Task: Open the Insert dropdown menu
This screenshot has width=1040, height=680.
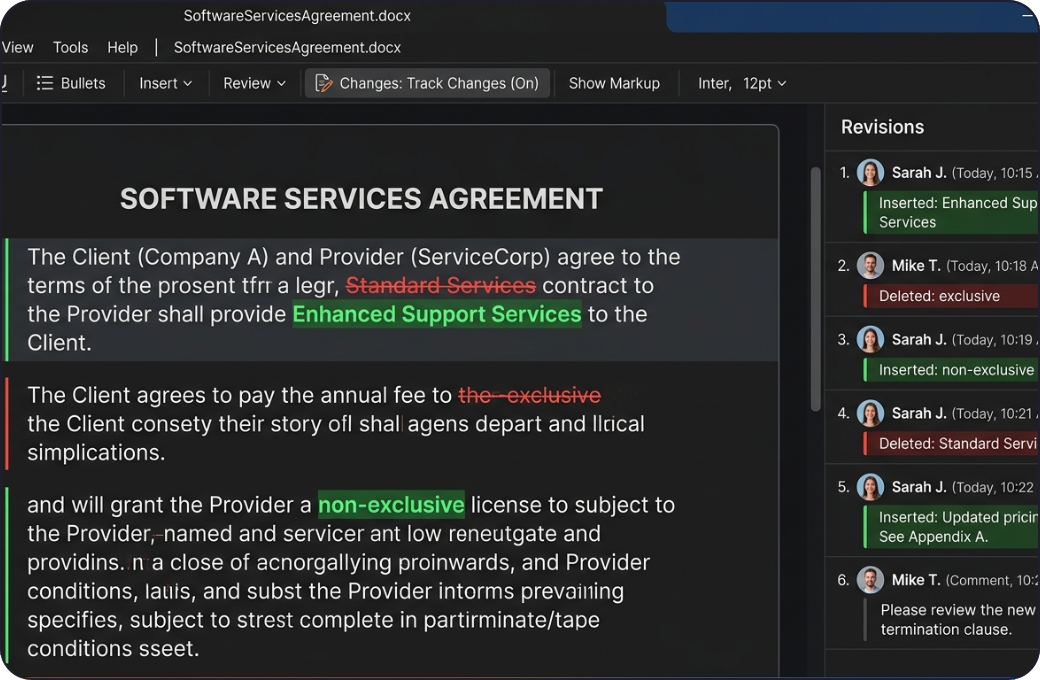Action: tap(164, 83)
